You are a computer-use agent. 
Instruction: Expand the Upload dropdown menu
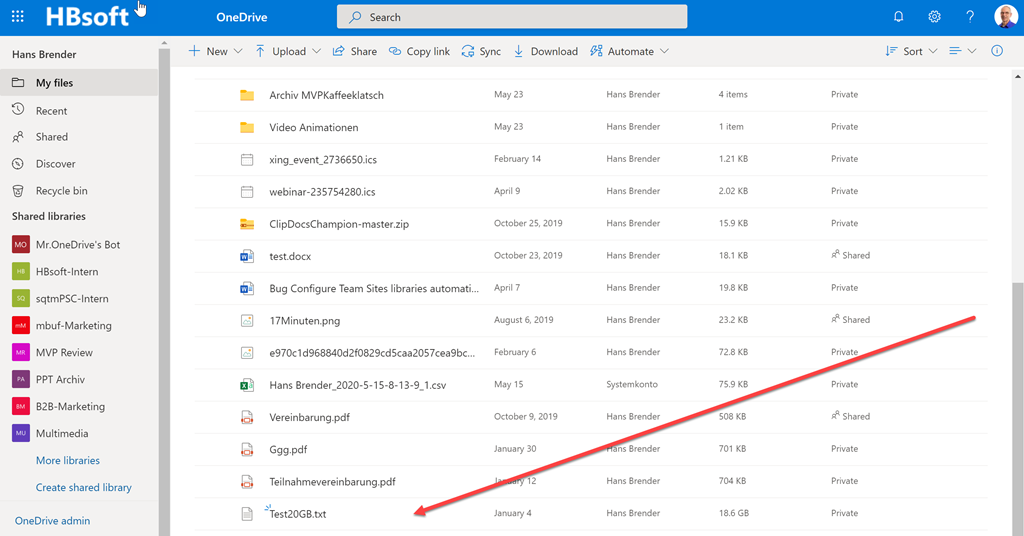[x=288, y=51]
